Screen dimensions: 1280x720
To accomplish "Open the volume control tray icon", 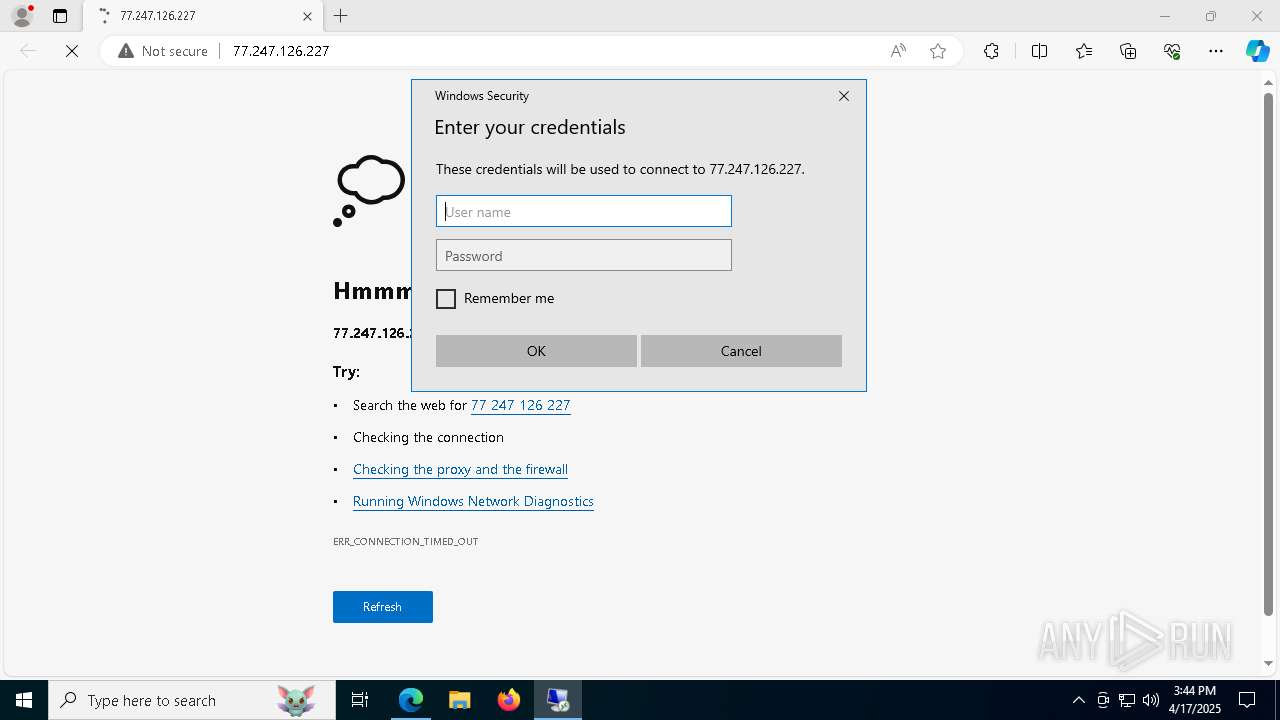I will (x=1151, y=700).
